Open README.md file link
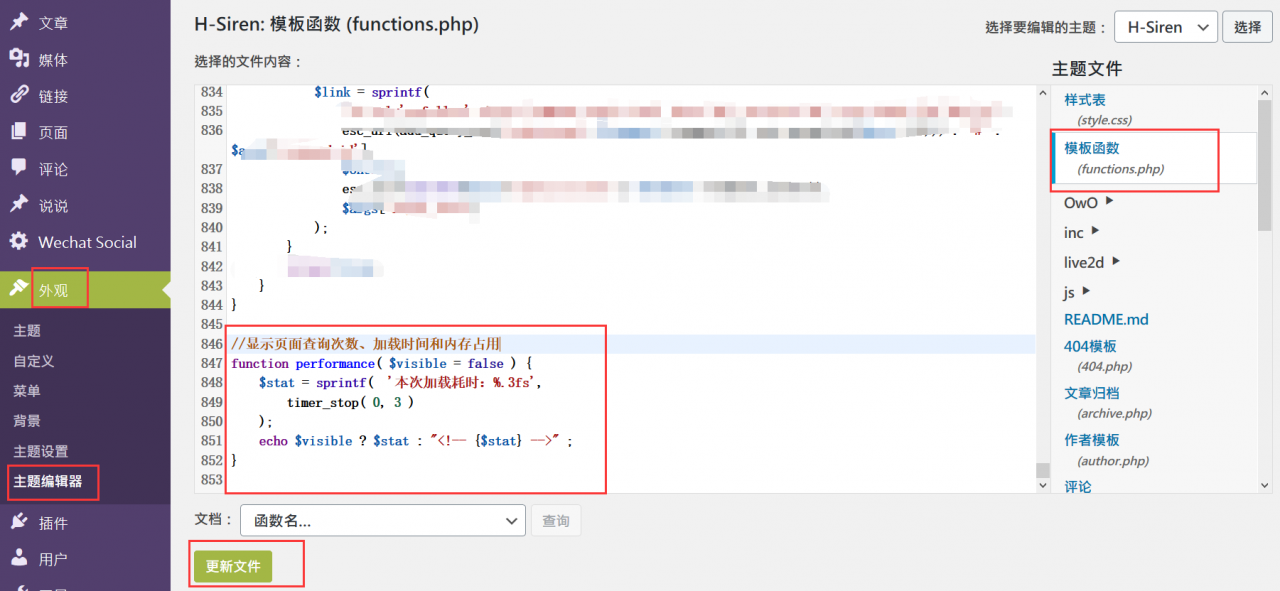 [1106, 319]
